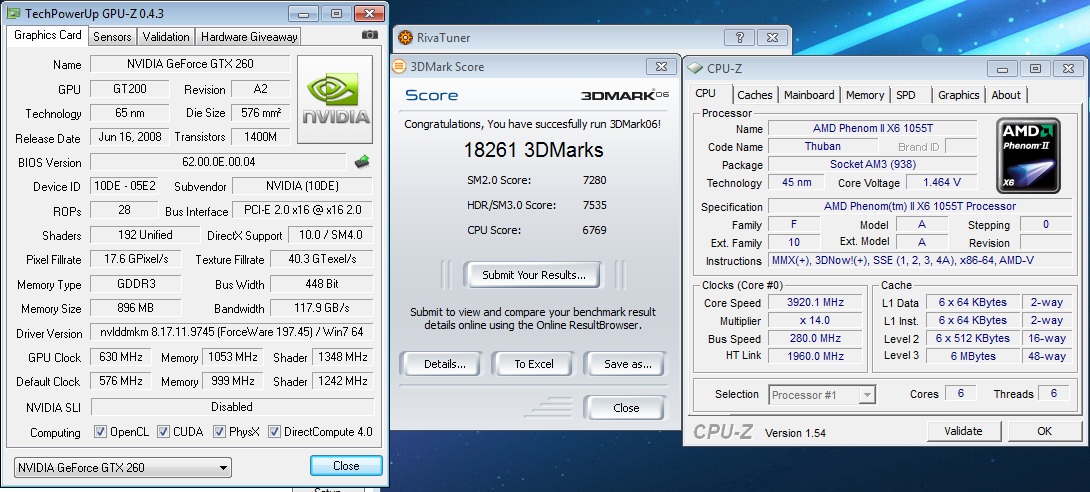The image size is (1090, 492).
Task: Open the Memory tab in CPU-Z
Action: [x=865, y=95]
